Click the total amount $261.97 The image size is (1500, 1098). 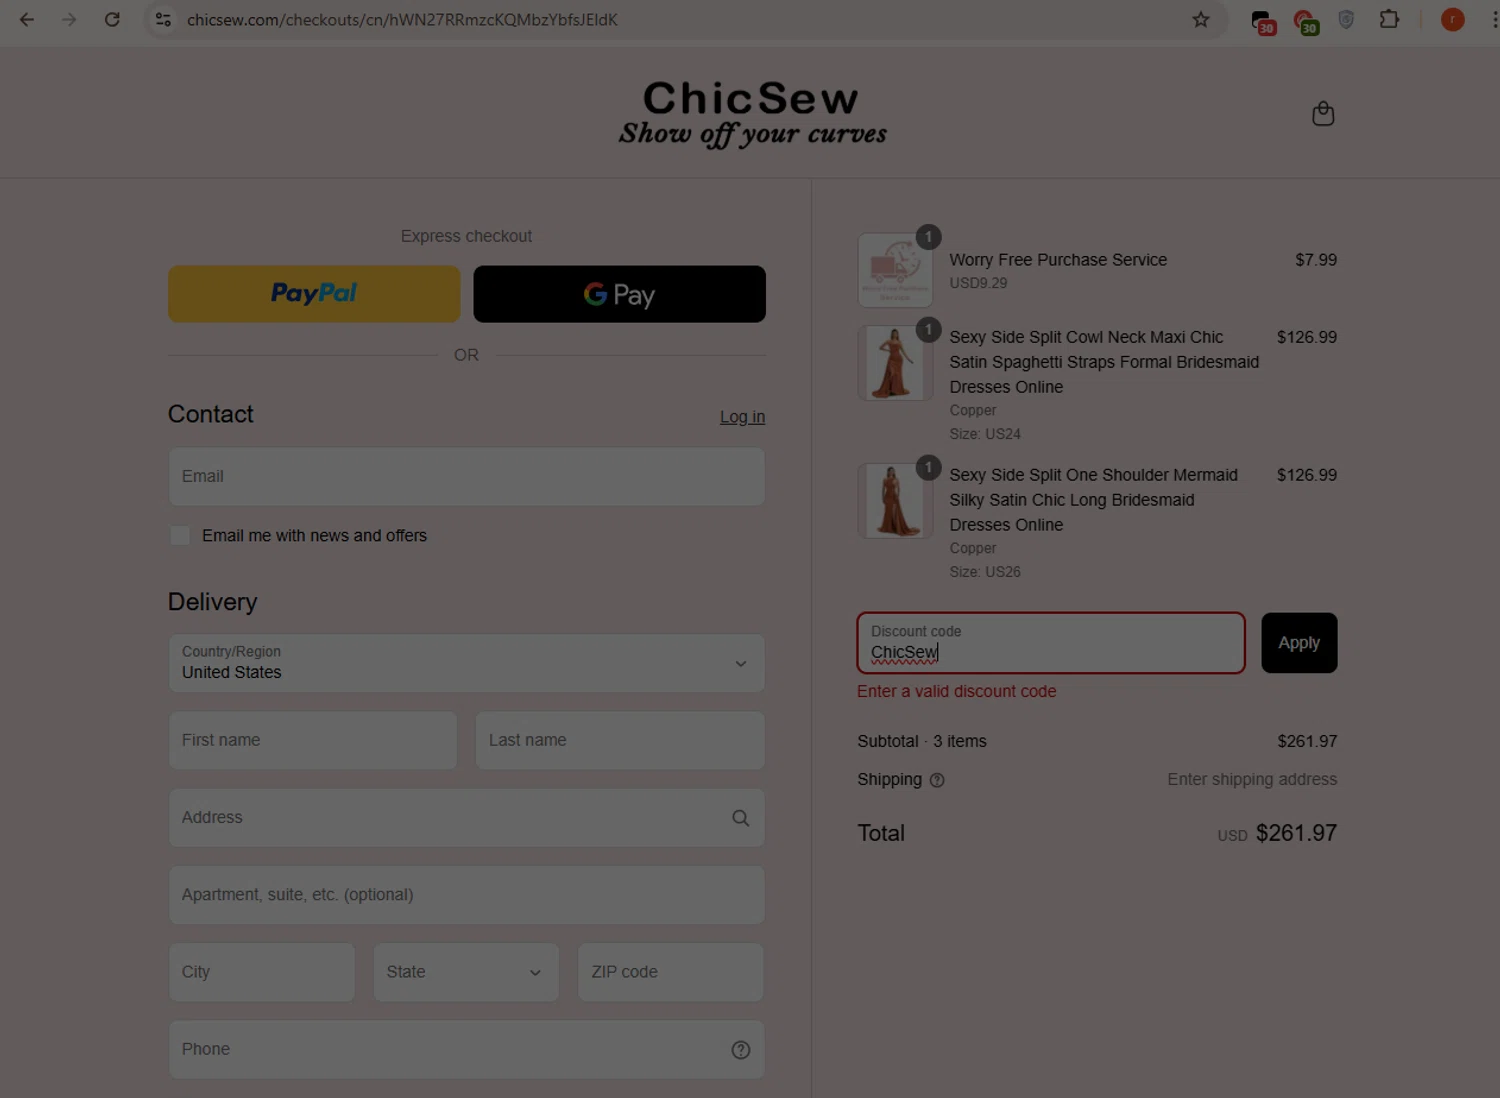[x=1296, y=833]
